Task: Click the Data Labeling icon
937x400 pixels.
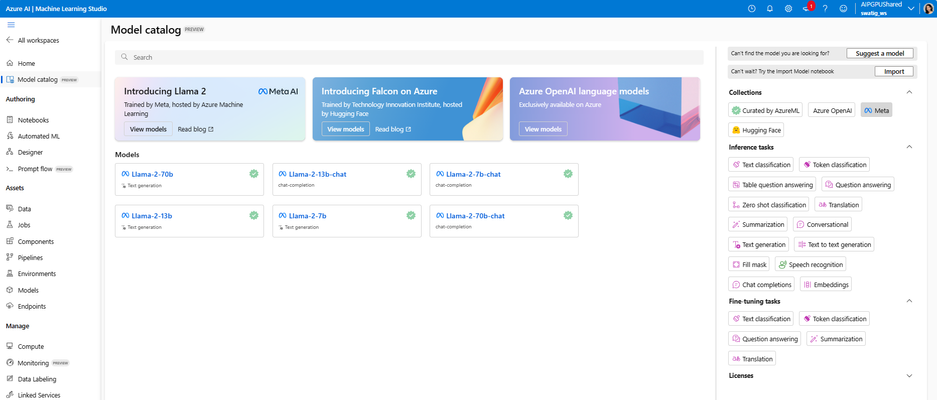Action: 10,378
